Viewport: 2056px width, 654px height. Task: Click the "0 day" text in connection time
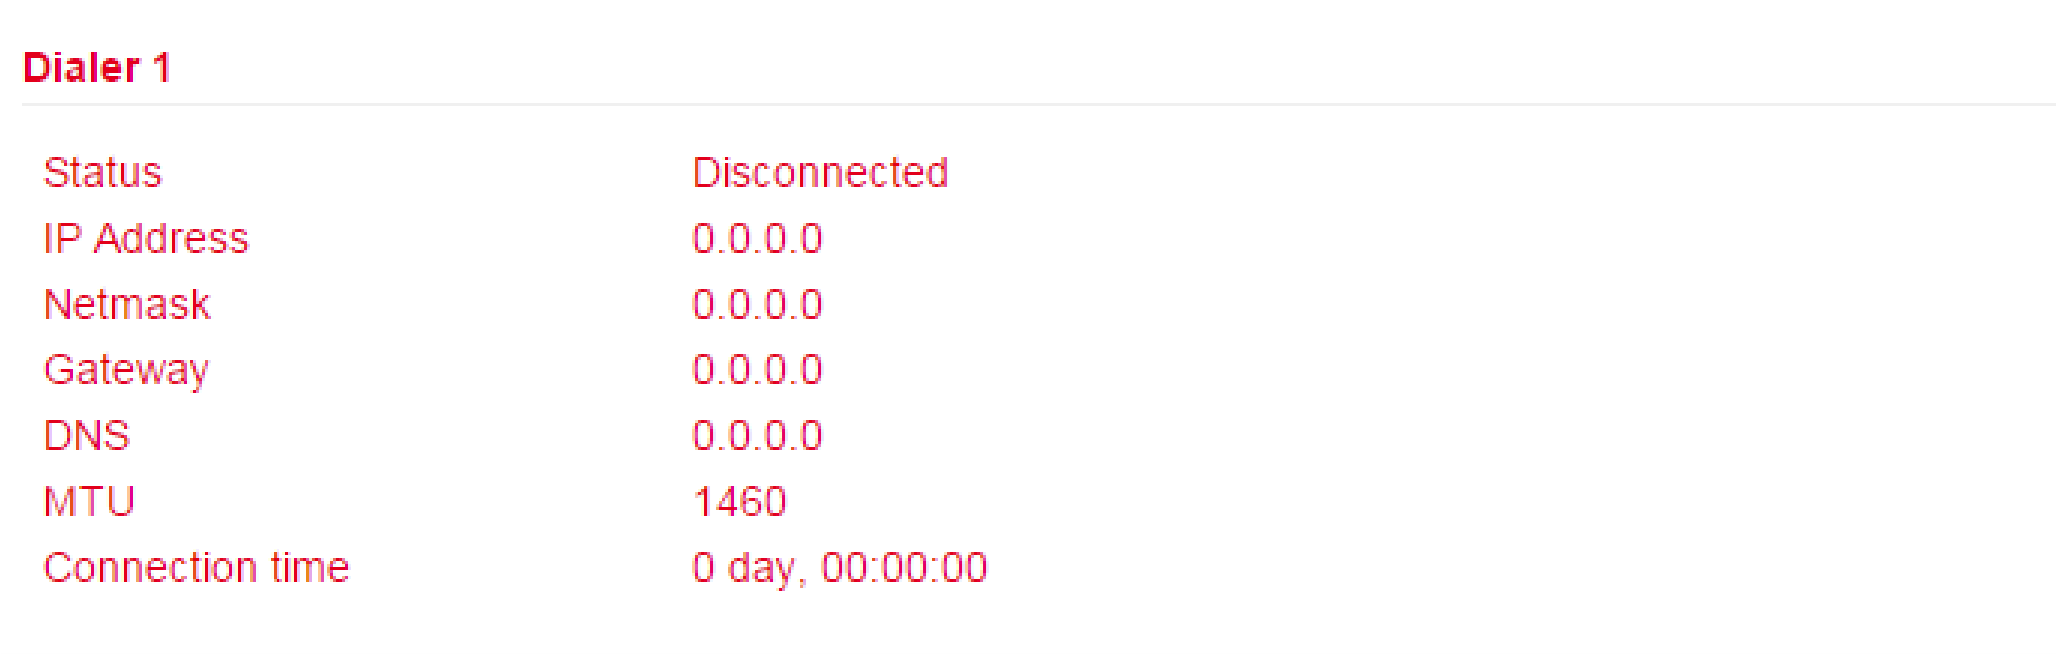coord(743,568)
